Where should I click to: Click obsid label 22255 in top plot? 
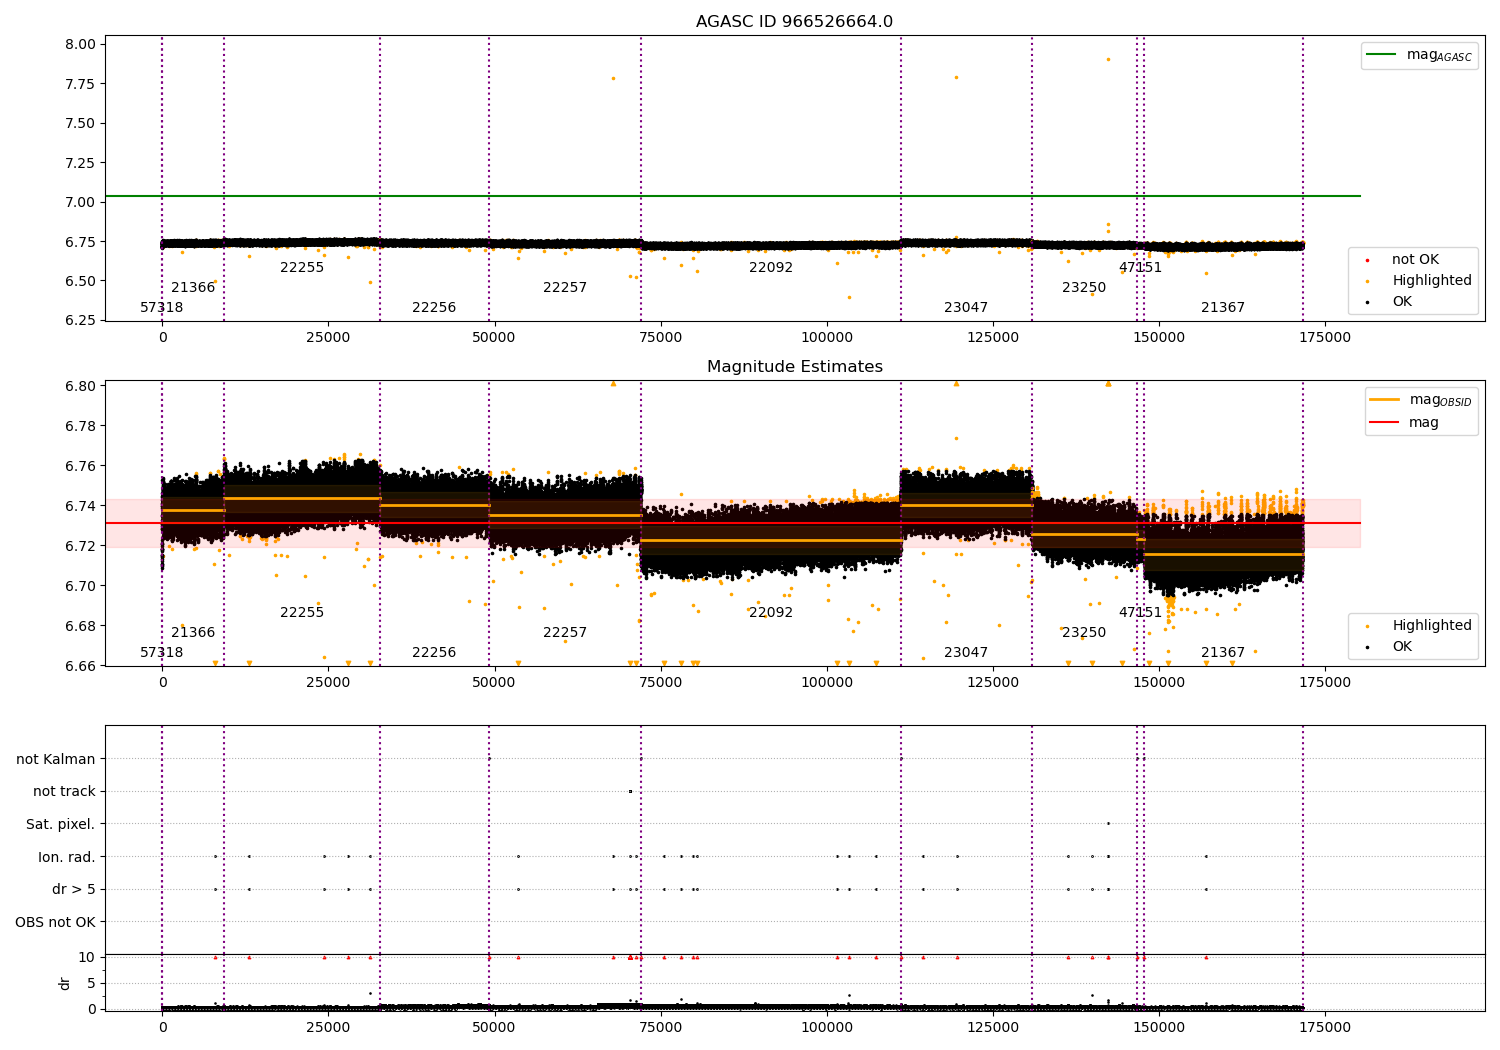[302, 268]
